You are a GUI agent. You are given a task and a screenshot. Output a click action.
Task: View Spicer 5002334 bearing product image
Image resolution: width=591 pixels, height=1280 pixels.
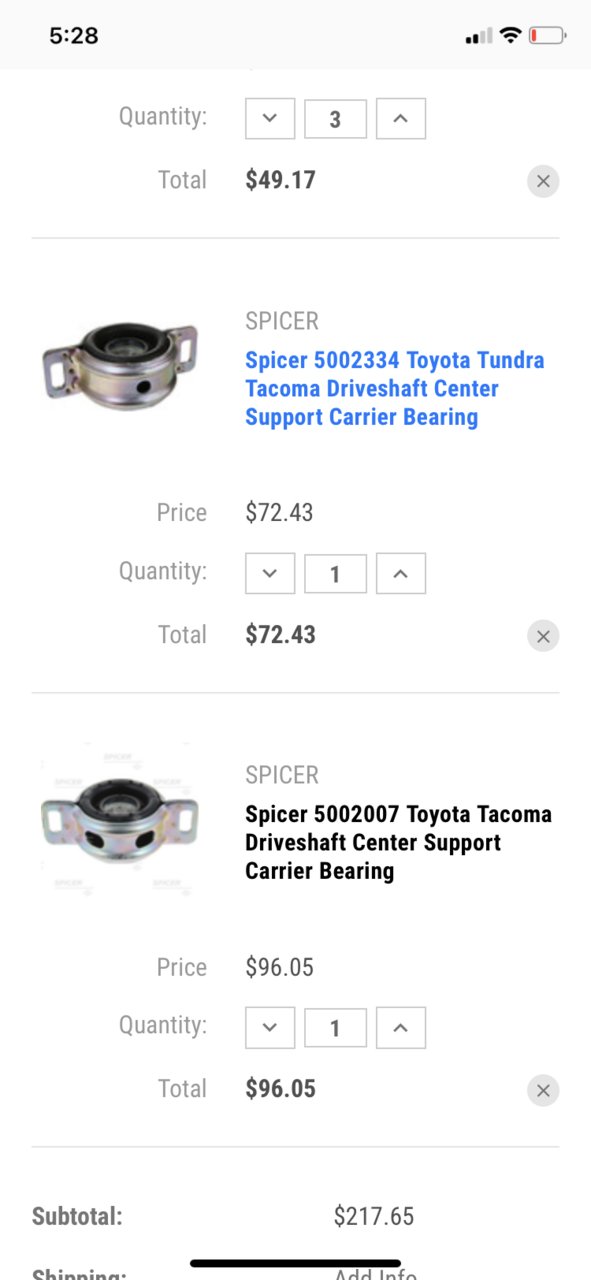pos(120,364)
